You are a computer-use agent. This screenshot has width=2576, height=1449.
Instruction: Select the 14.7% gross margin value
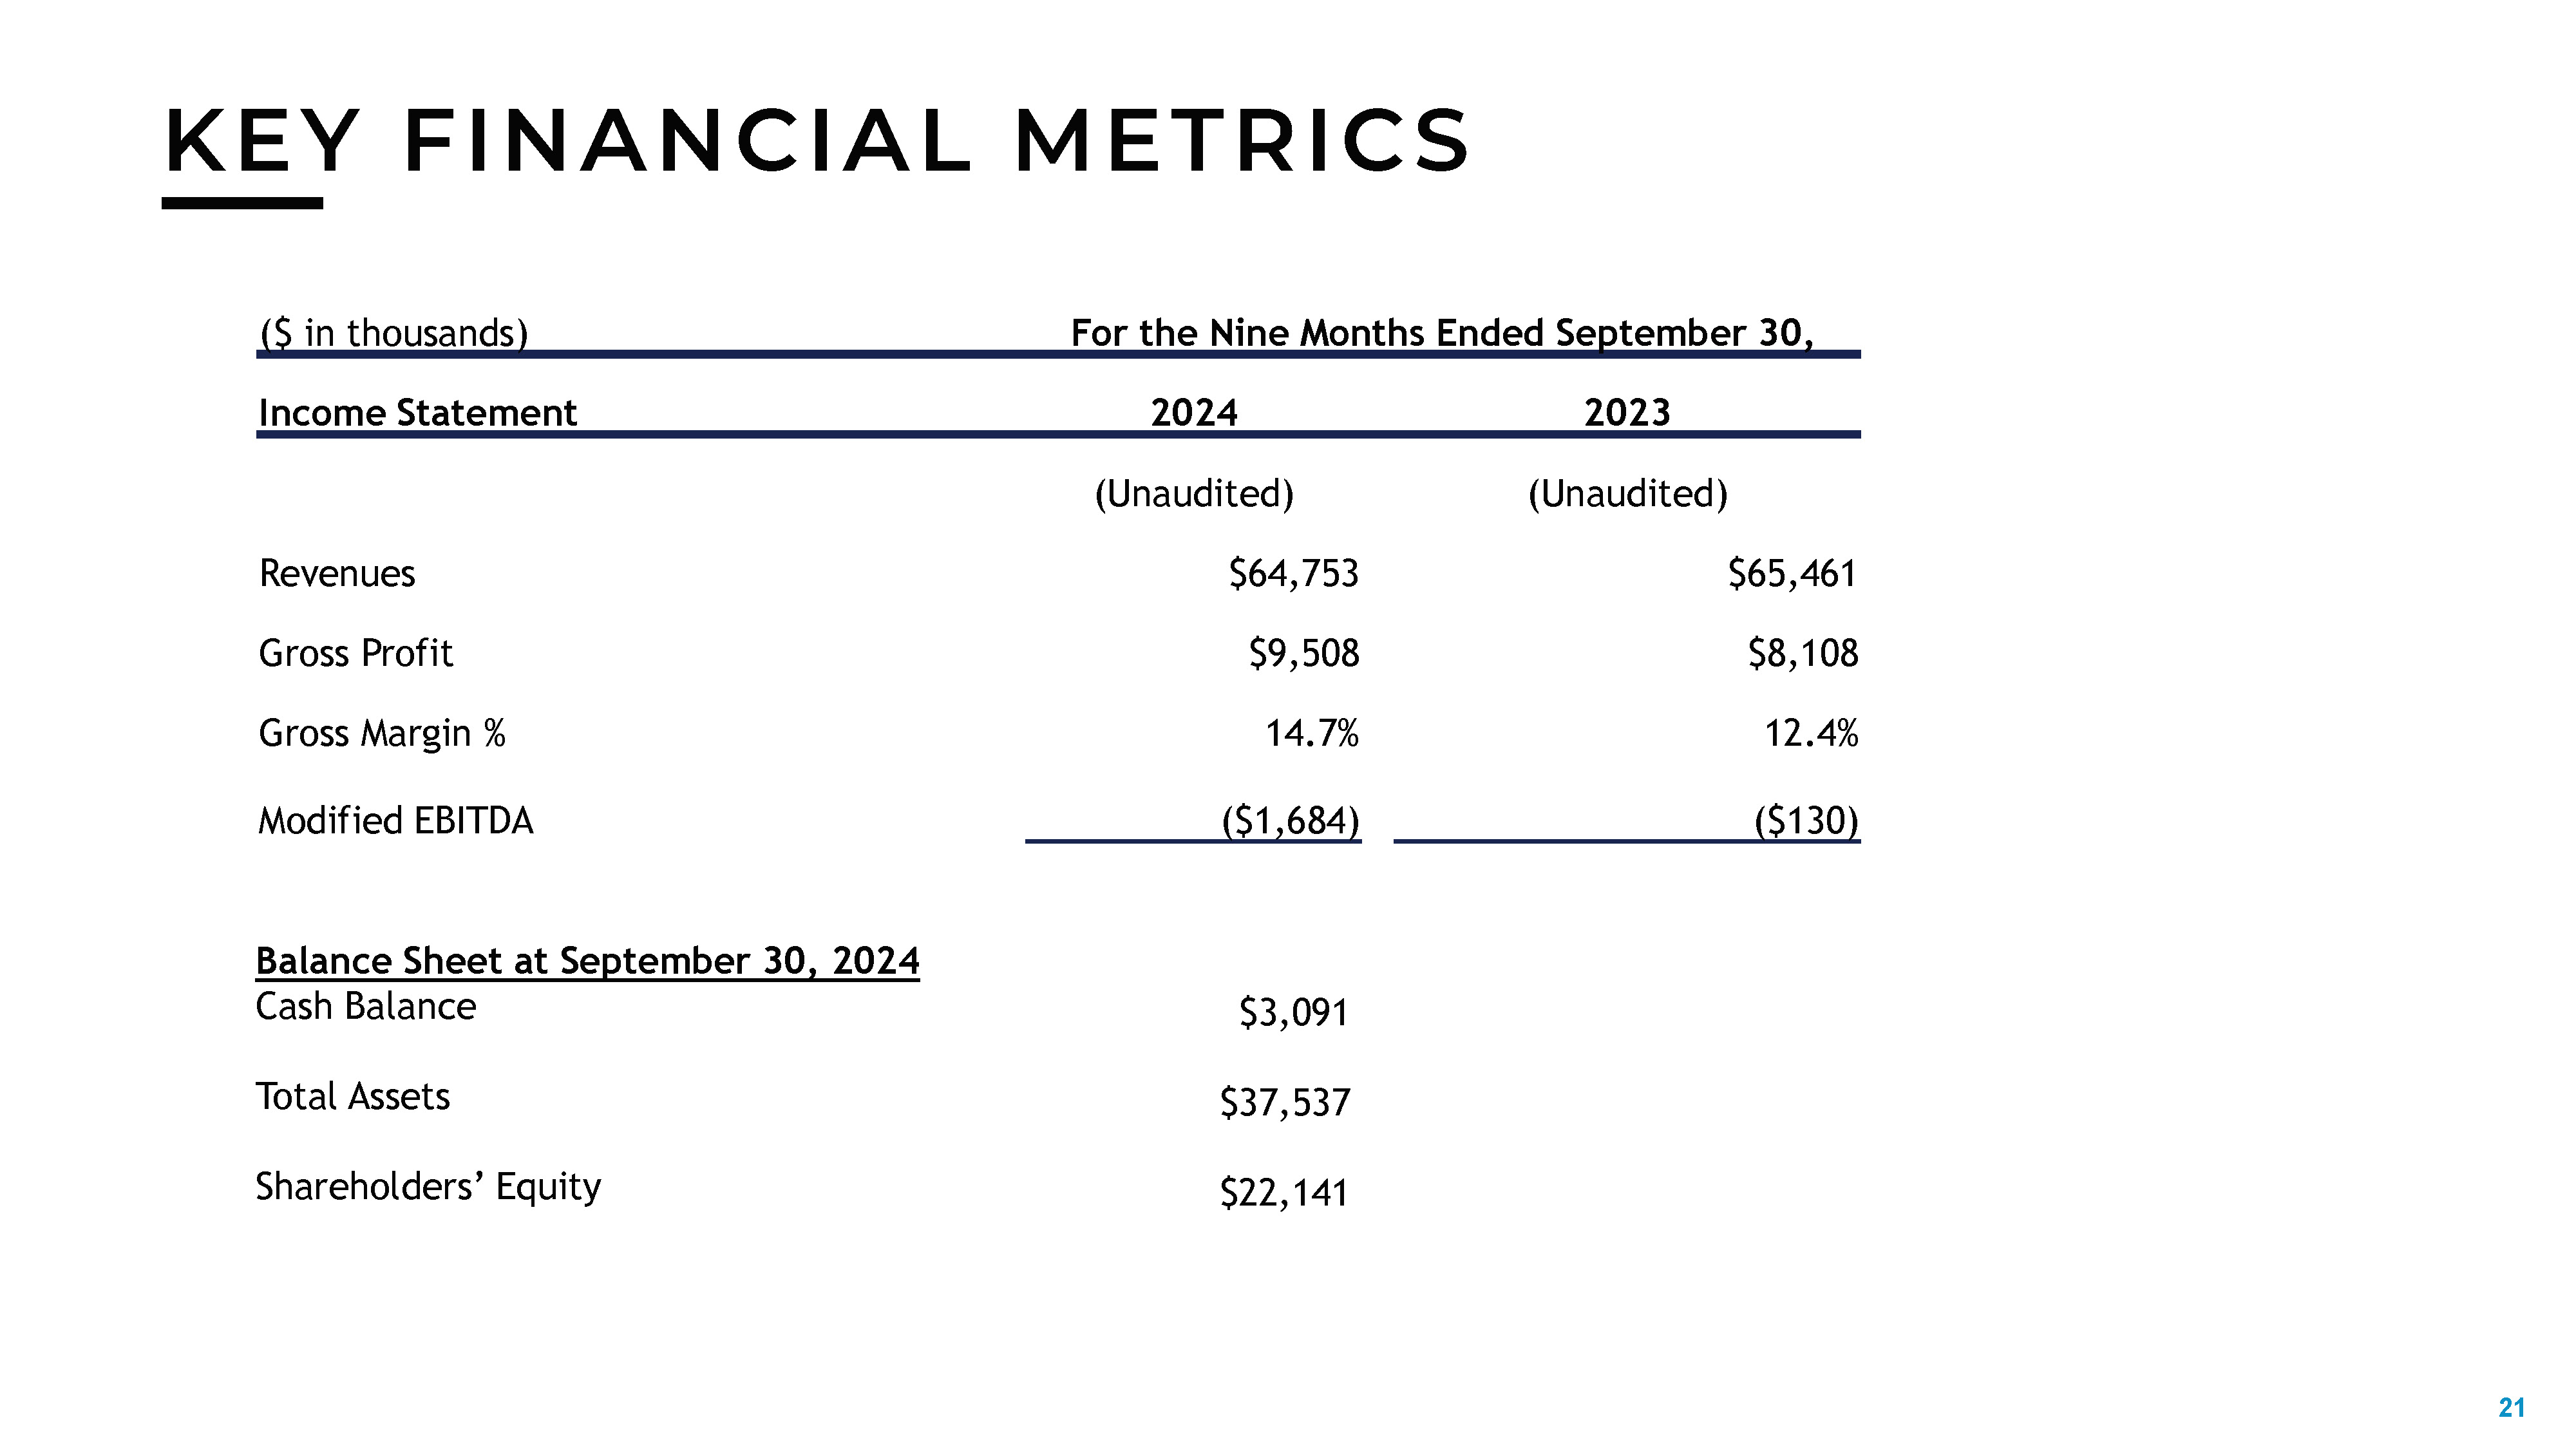click(1311, 734)
